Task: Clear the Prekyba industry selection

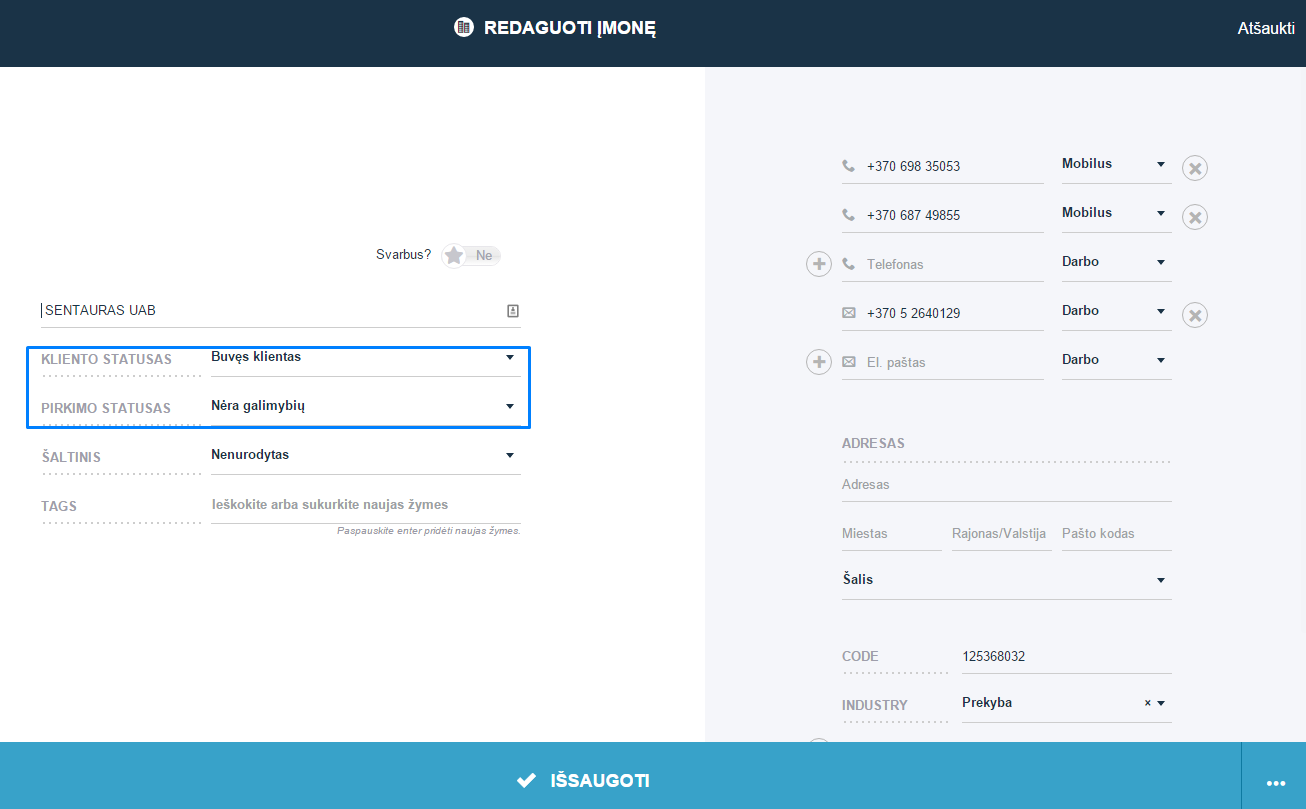Action: [x=1148, y=703]
